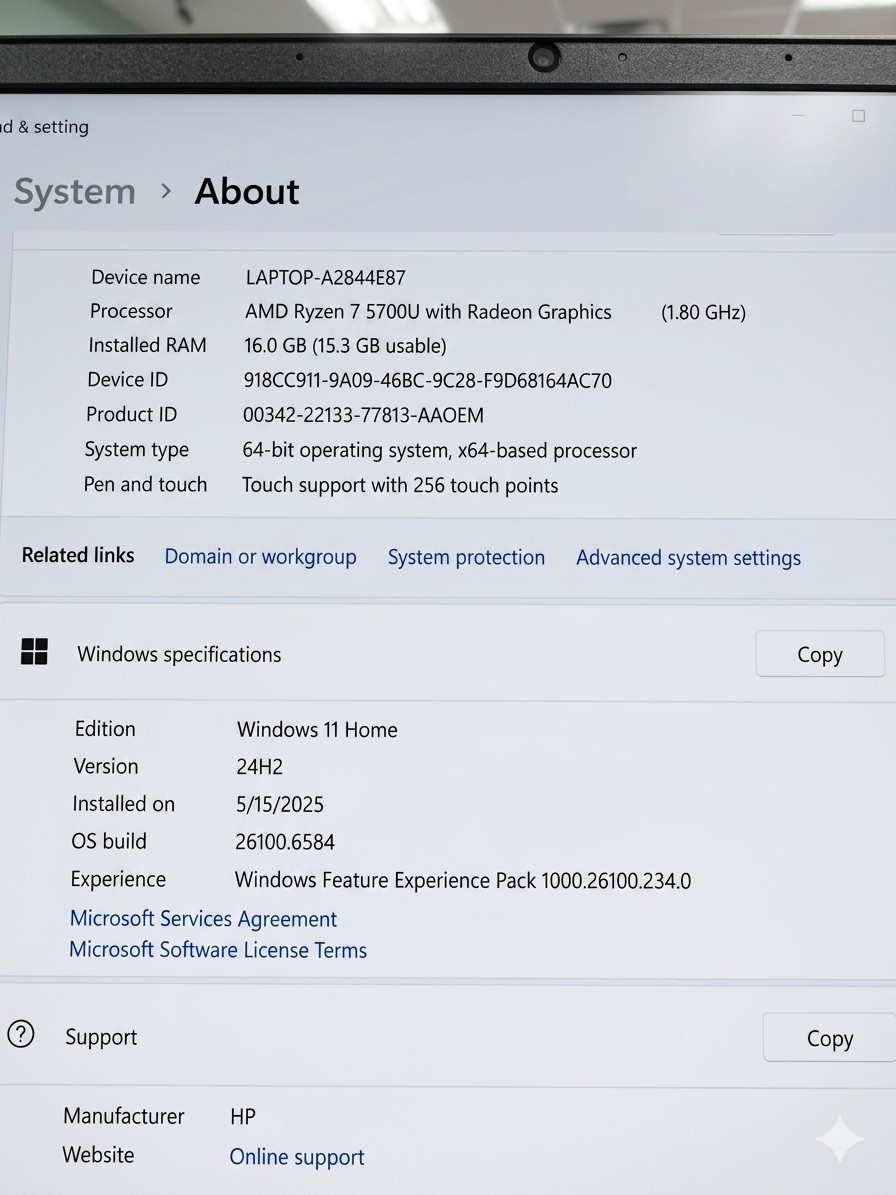Click the Edition label
Viewport: 896px width, 1195px height.
[x=105, y=729]
